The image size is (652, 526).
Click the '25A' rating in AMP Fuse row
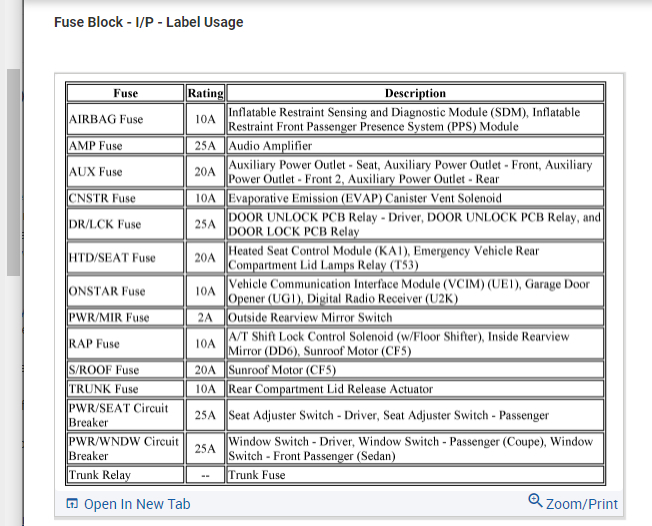205,146
